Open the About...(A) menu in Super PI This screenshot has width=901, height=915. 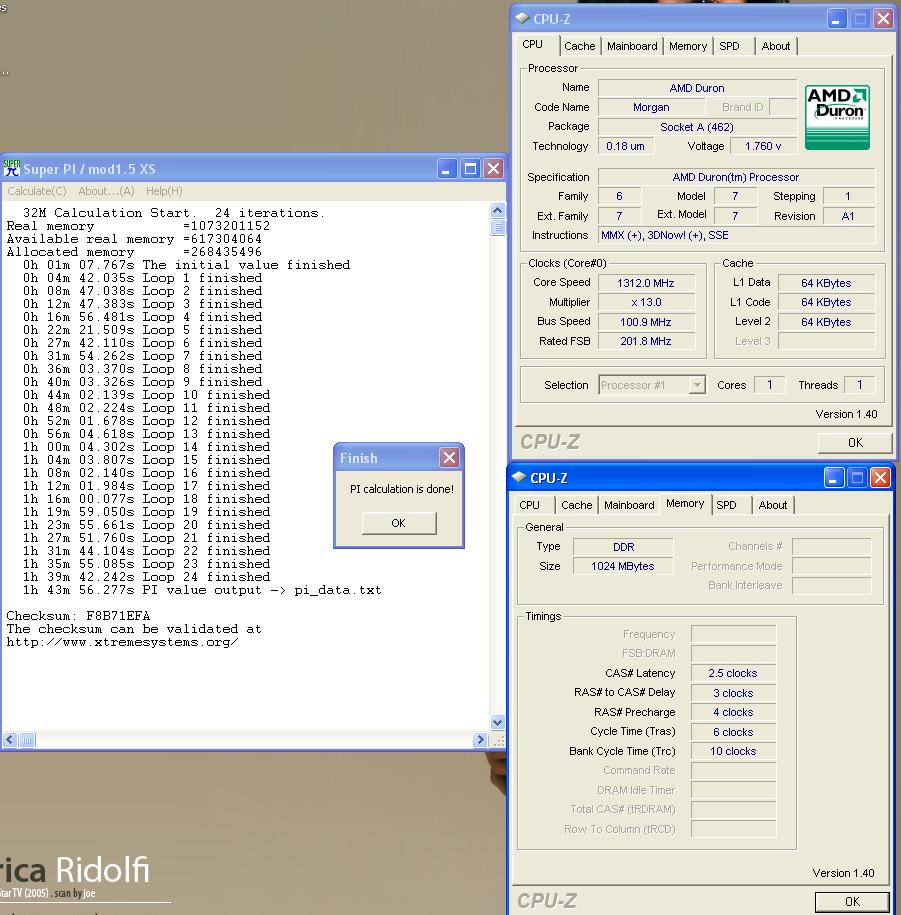point(106,191)
